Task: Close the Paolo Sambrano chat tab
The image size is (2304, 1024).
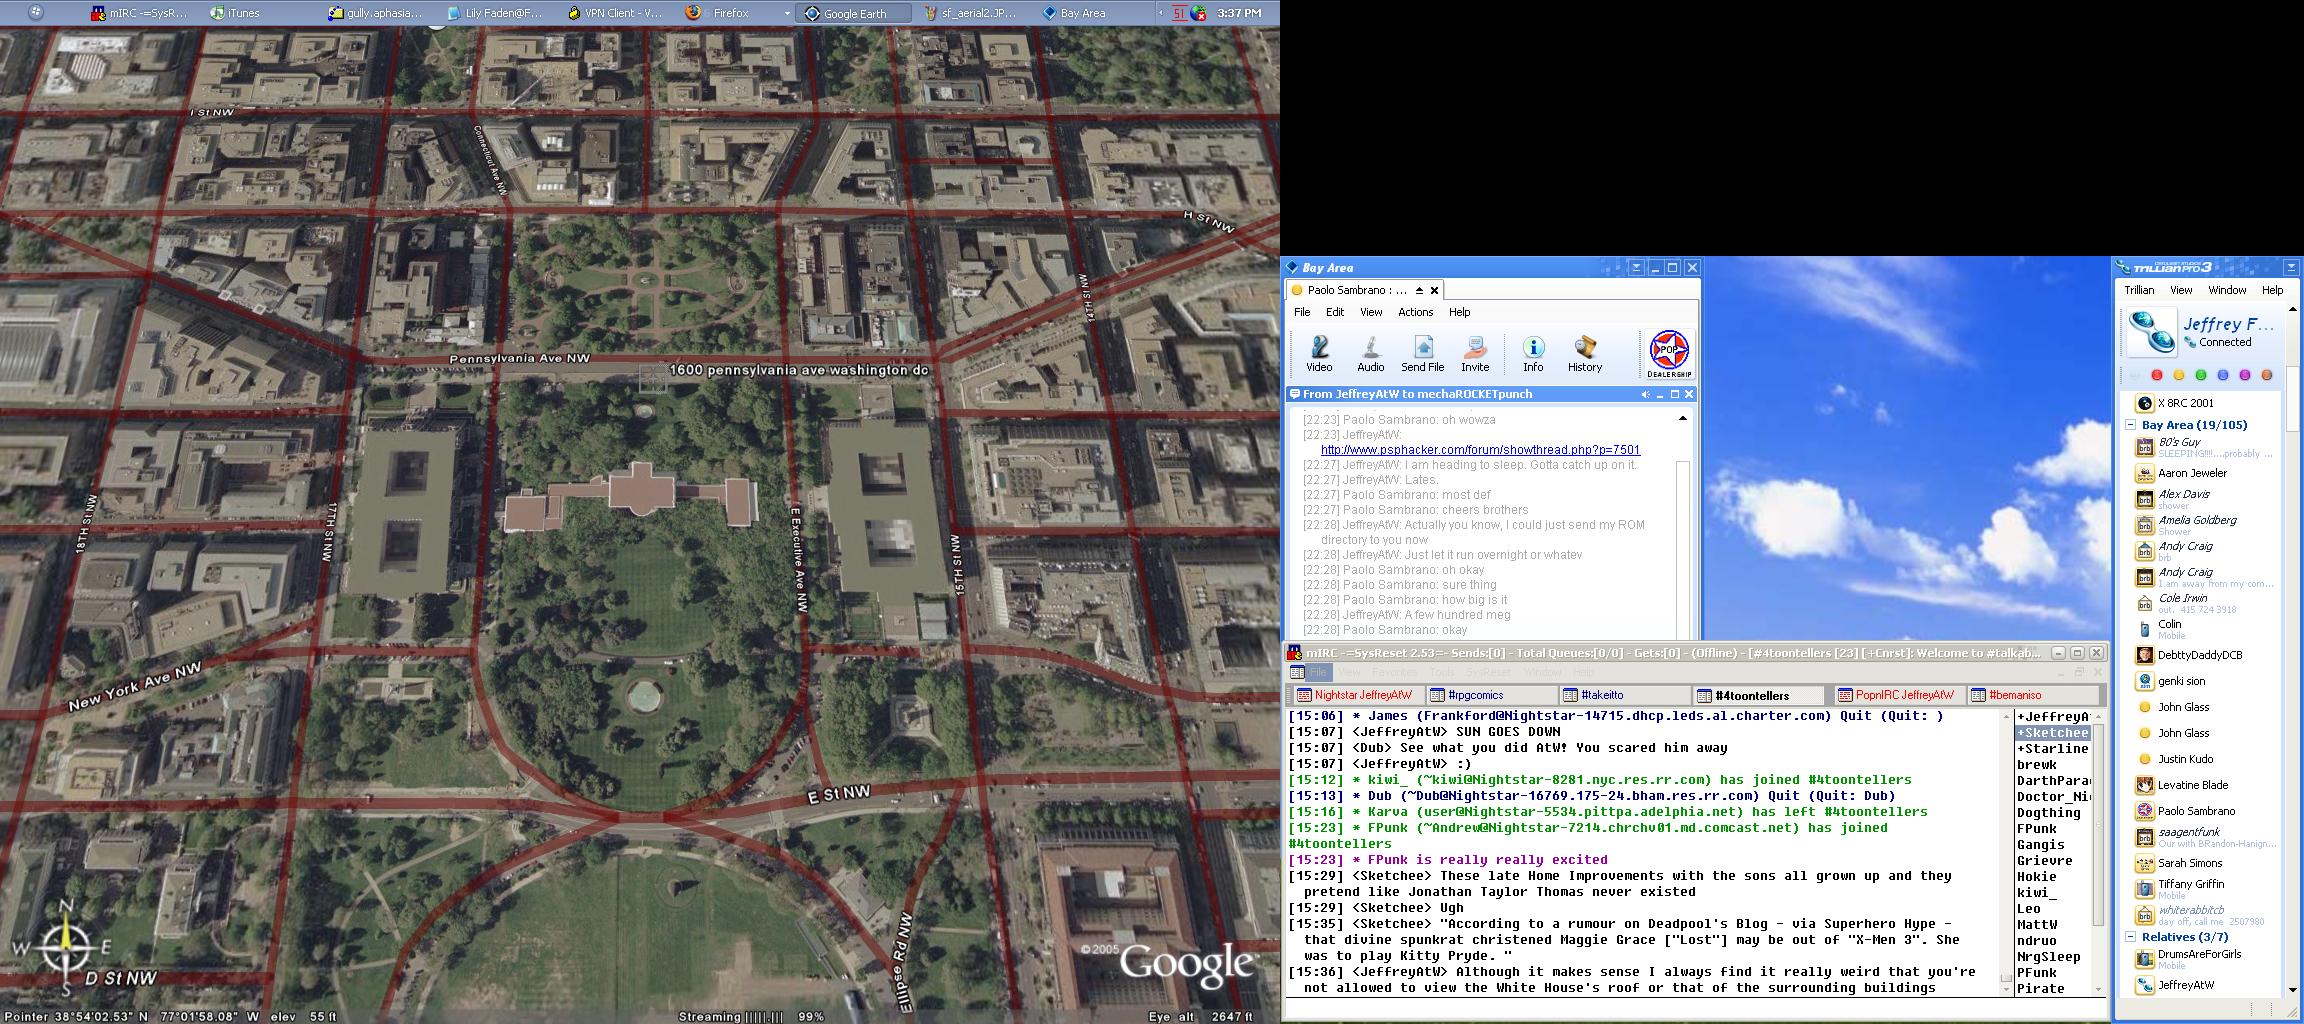Action: [x=1434, y=290]
